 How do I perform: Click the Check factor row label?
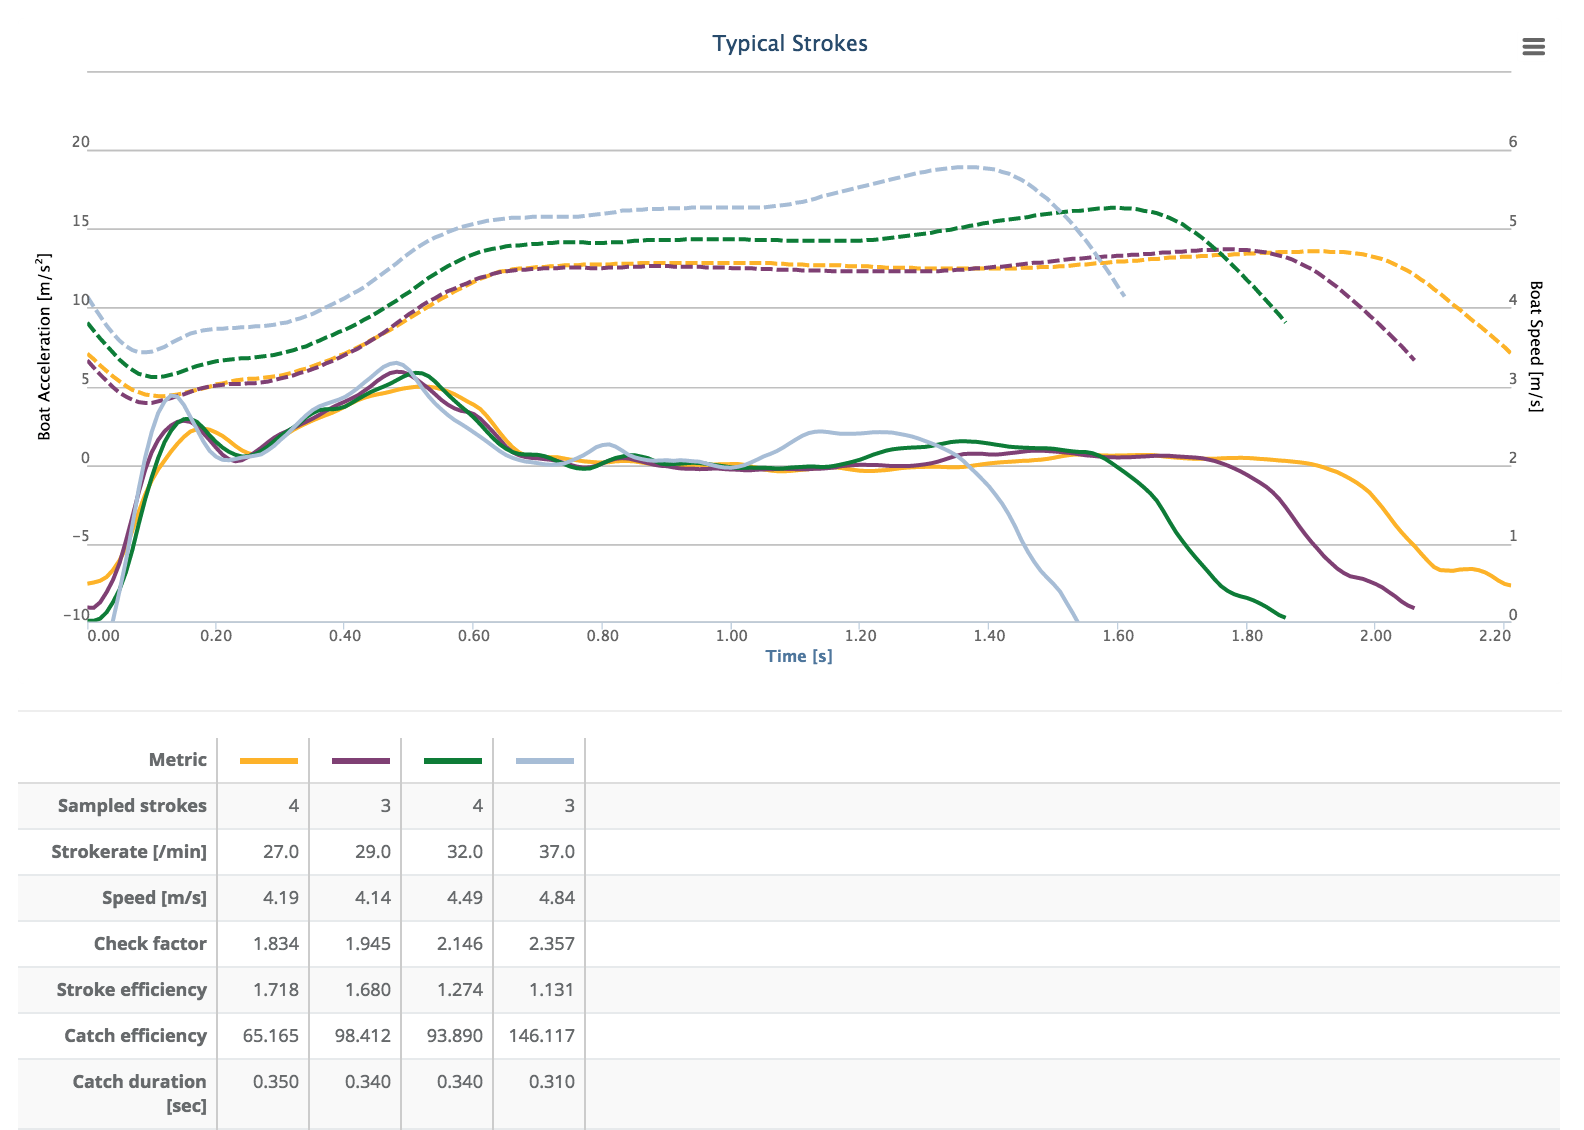coord(150,944)
